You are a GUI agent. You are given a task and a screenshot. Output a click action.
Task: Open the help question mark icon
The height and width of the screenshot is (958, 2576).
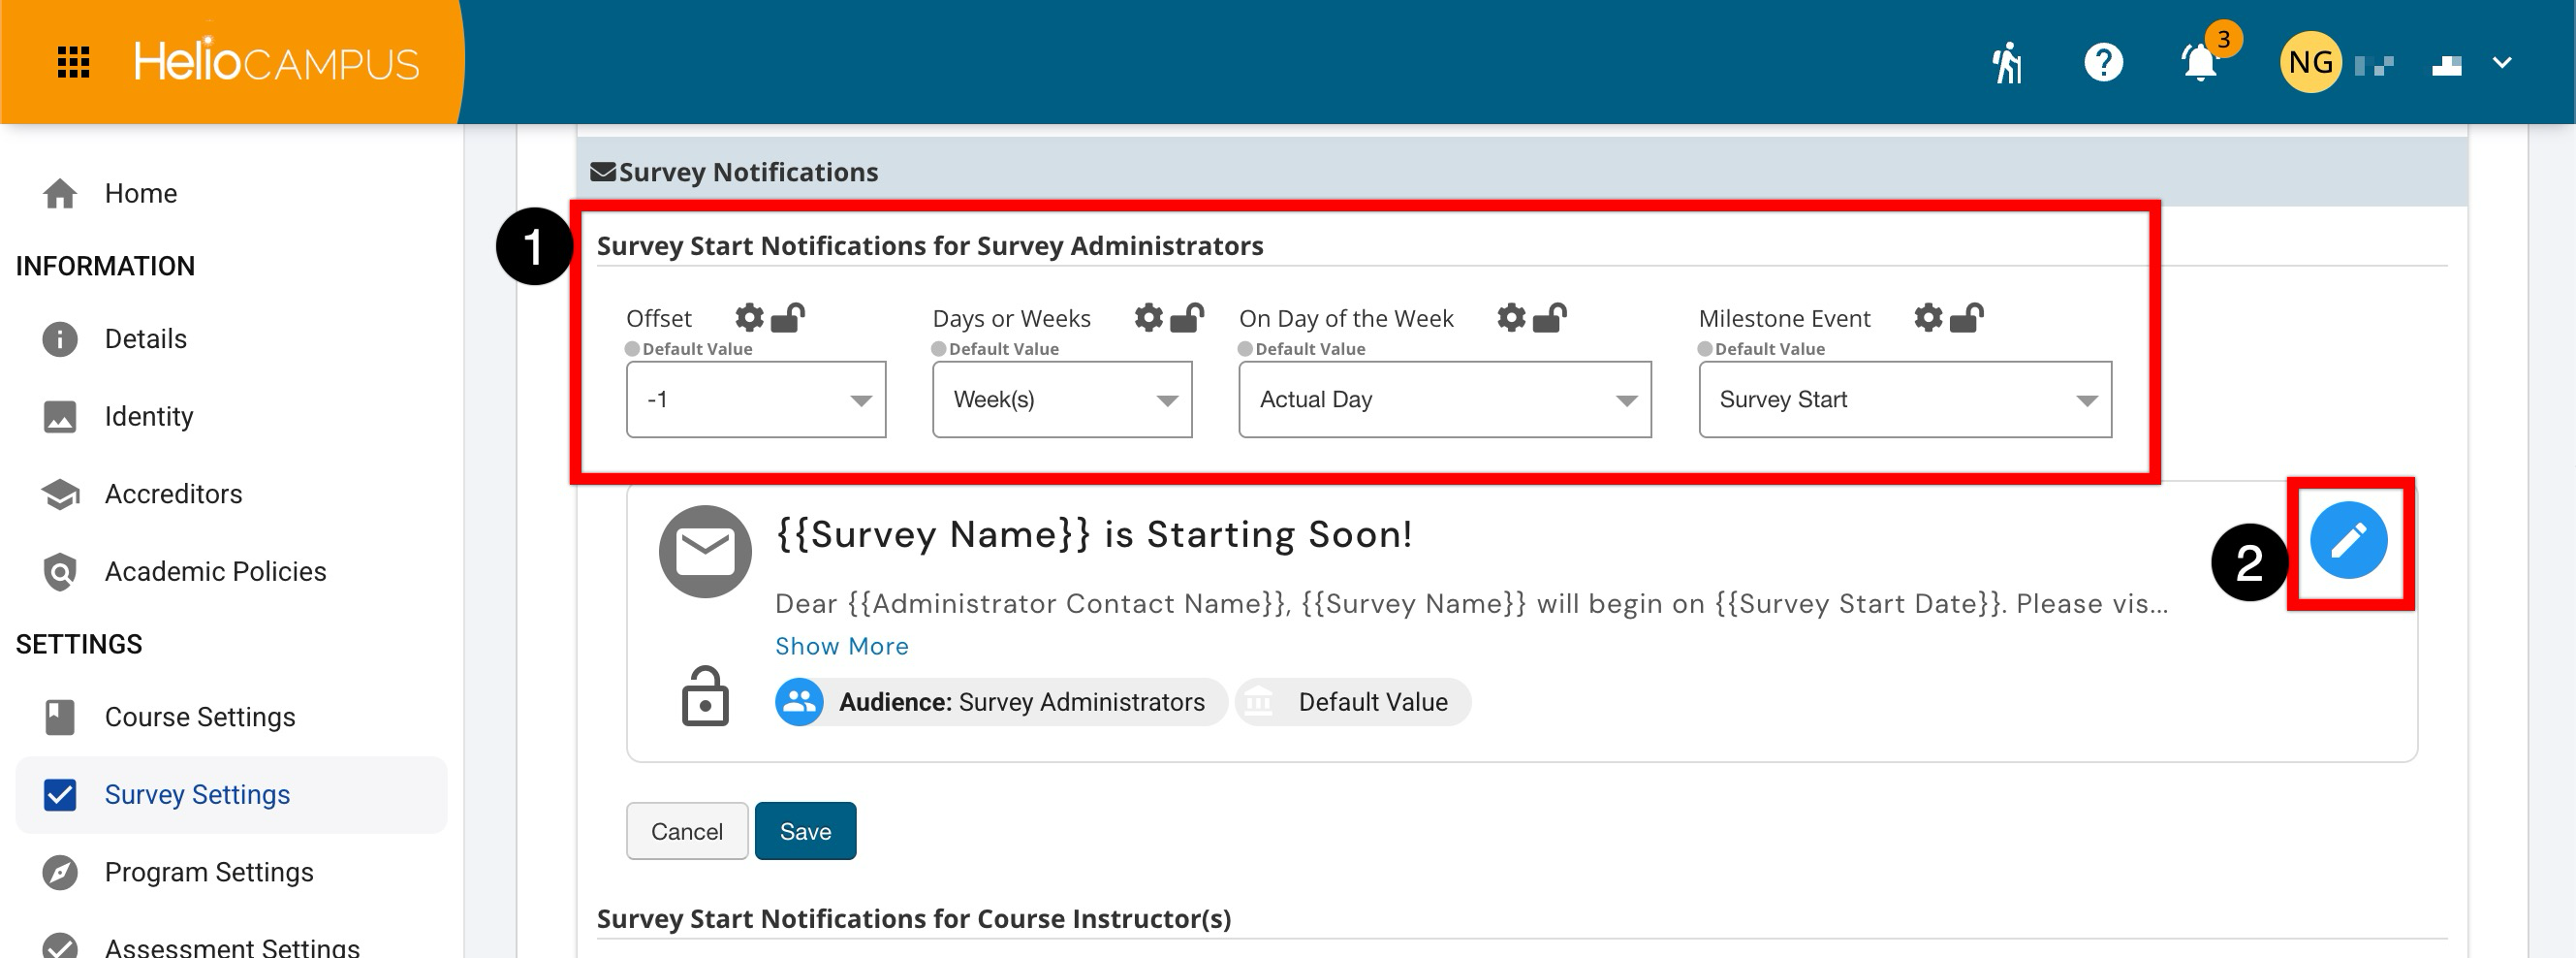[x=2103, y=62]
